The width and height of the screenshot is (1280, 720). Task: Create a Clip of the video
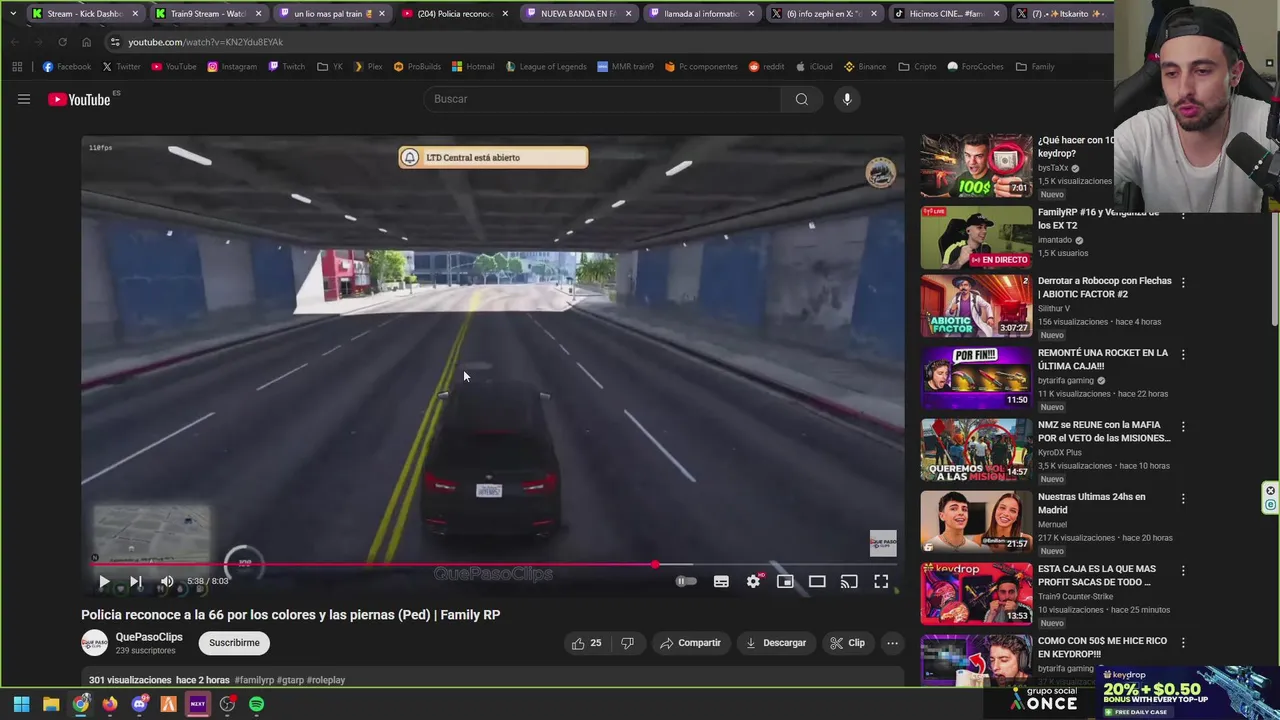click(x=848, y=643)
